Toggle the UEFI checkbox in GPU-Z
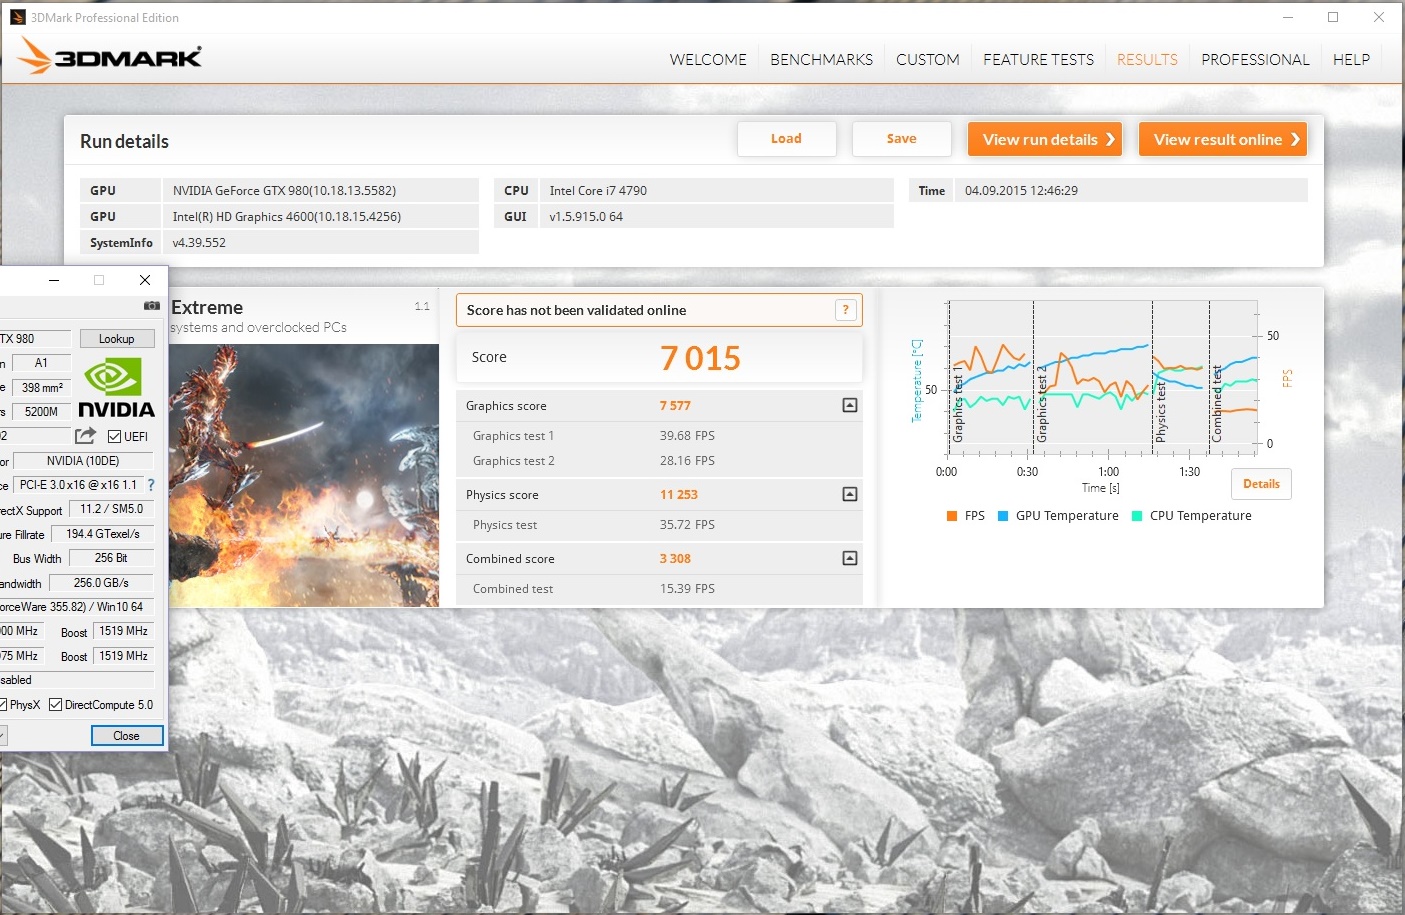Viewport: 1405px width, 915px height. click(114, 436)
